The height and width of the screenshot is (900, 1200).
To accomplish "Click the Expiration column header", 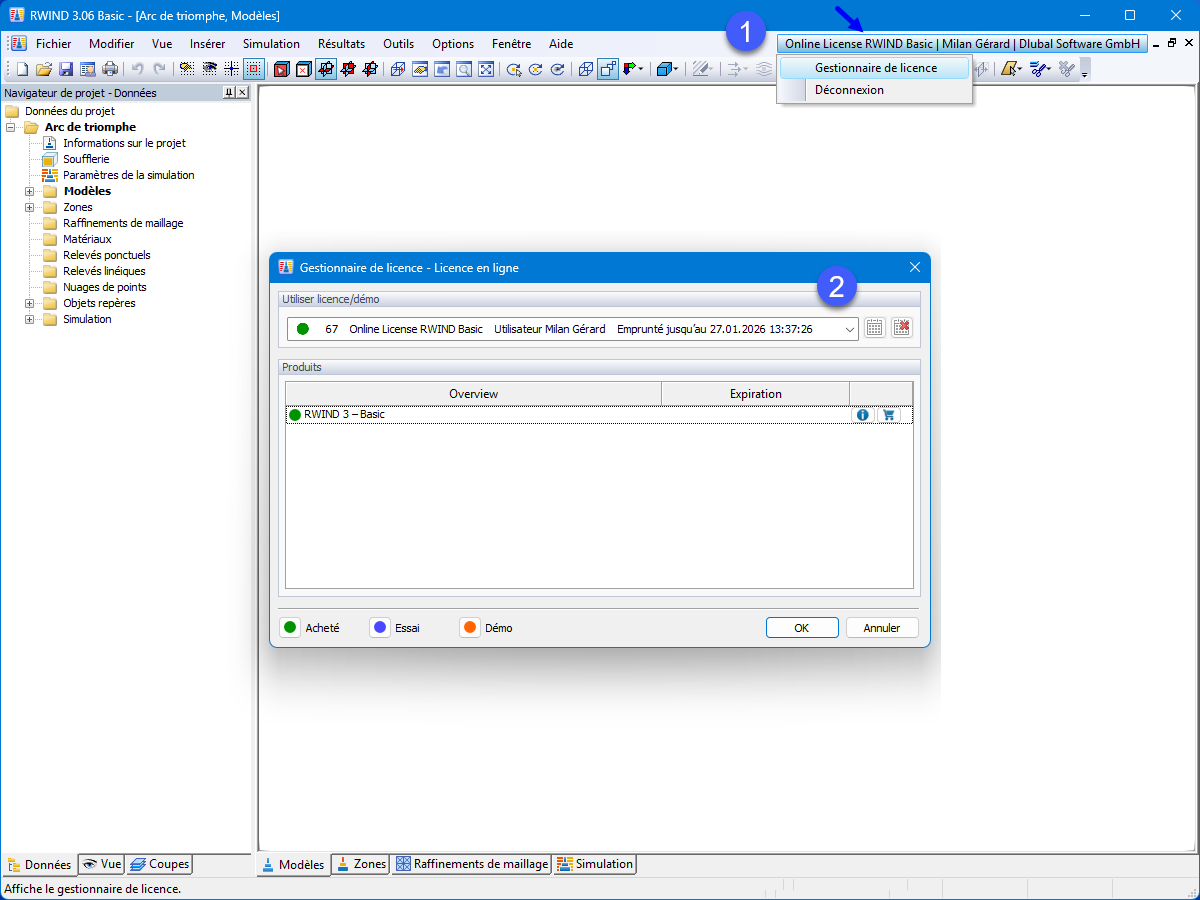I will [756, 394].
